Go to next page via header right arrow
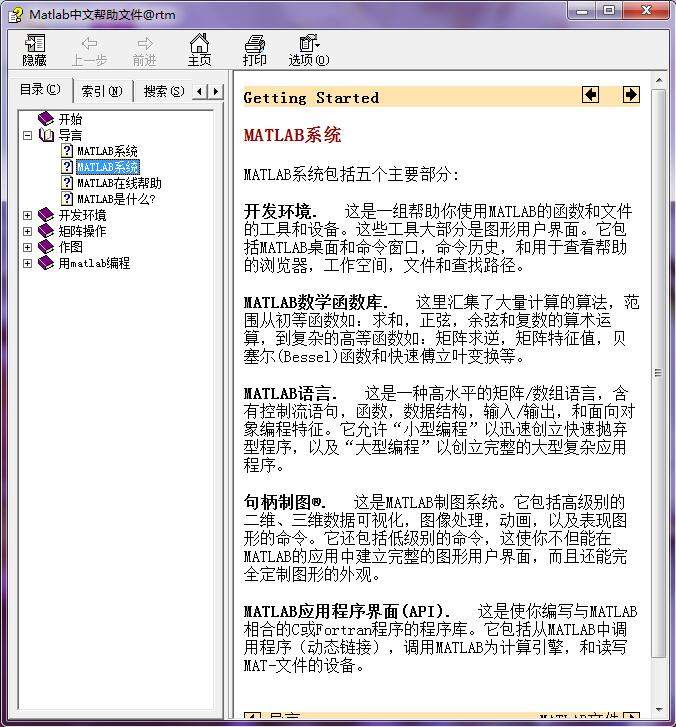 [x=631, y=95]
